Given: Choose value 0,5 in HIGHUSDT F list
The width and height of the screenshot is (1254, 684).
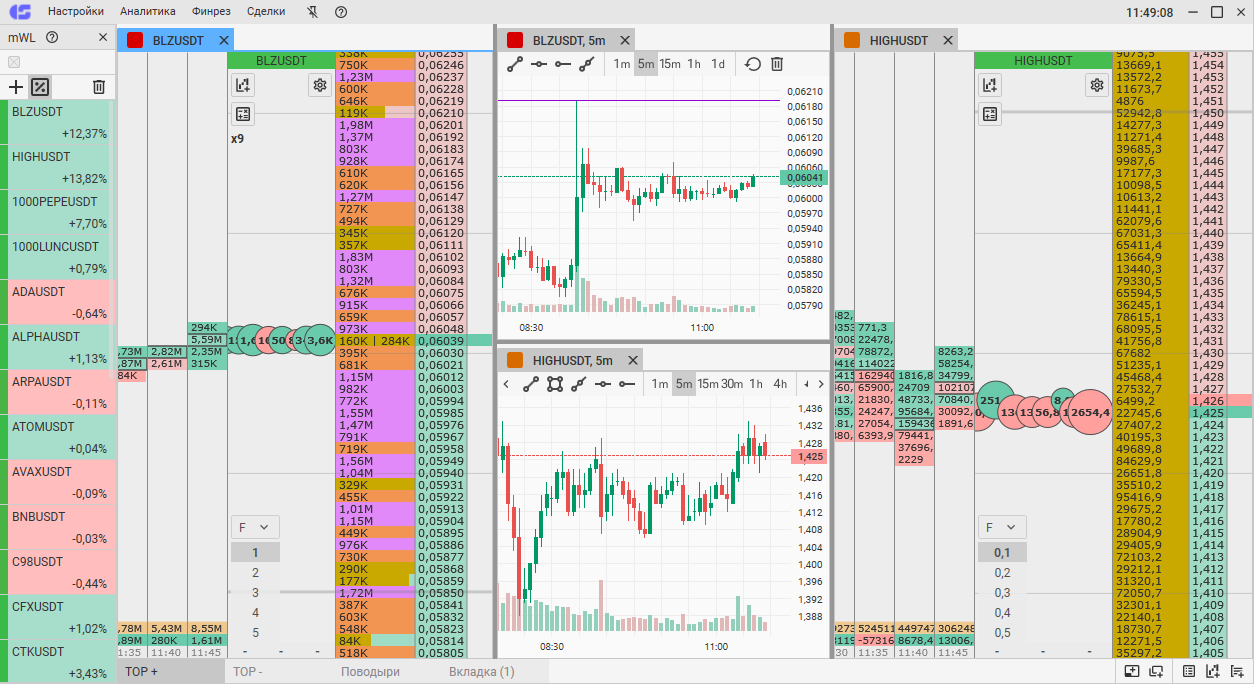Looking at the screenshot, I should pyautogui.click(x=1002, y=632).
